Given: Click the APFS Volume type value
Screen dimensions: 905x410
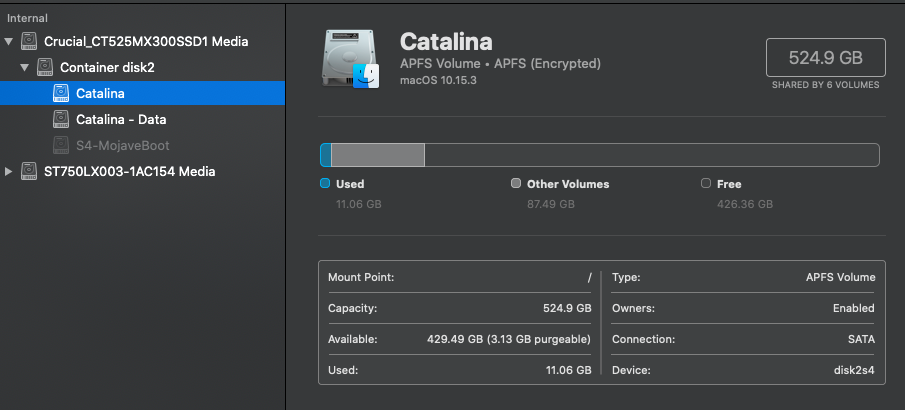Looking at the screenshot, I should point(841,278).
